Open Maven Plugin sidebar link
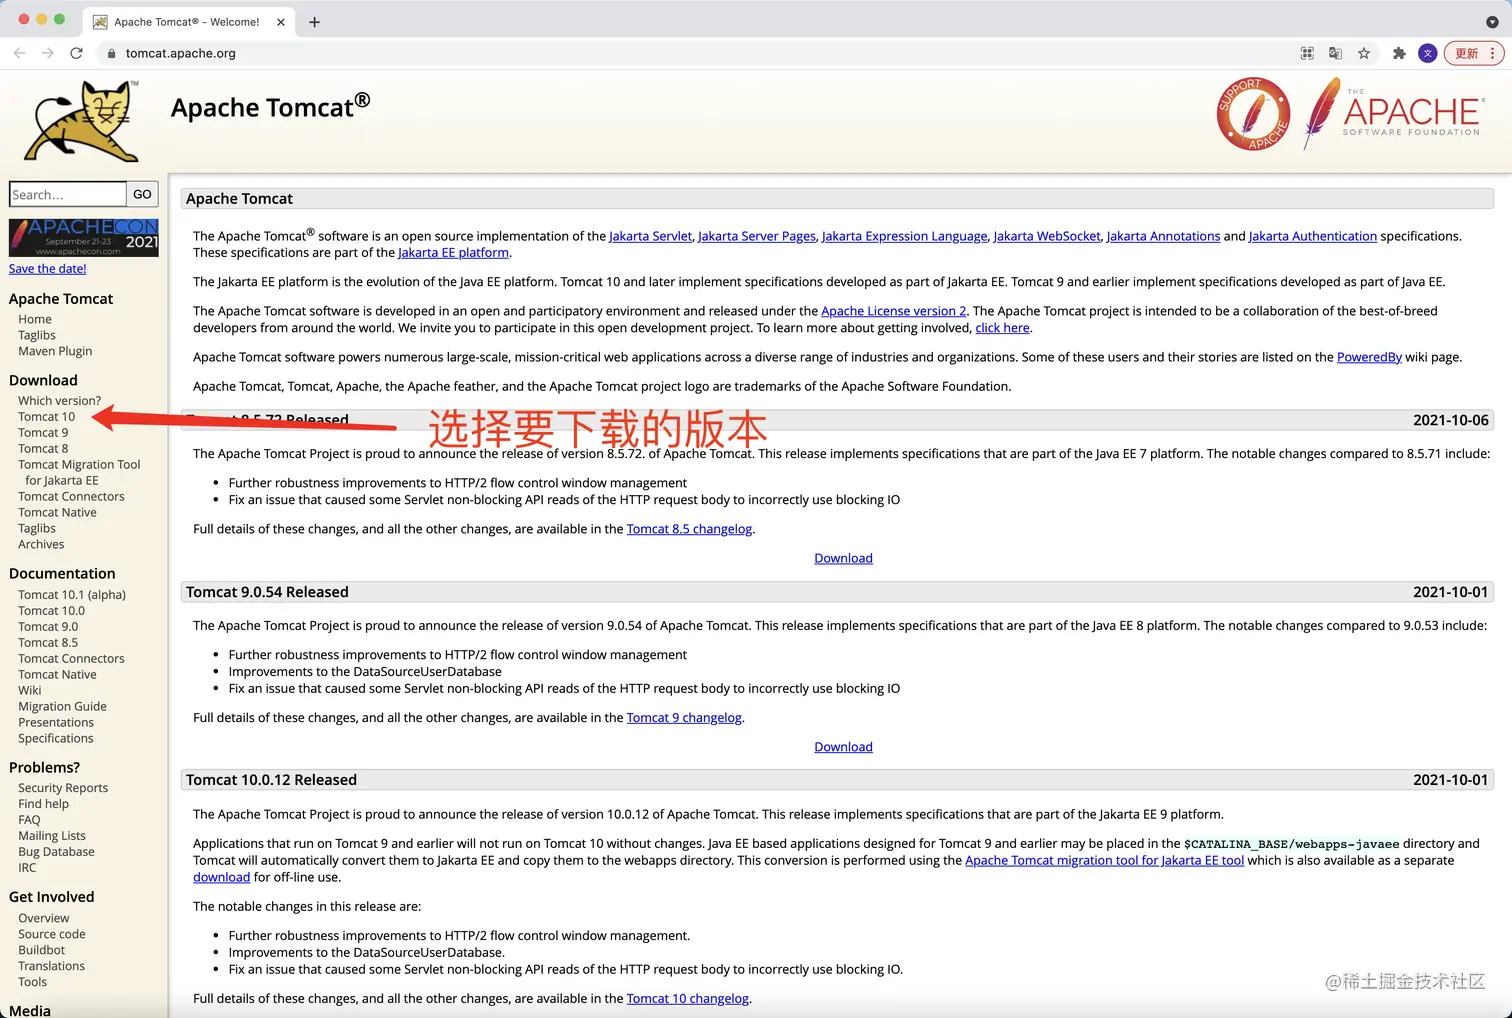Image resolution: width=1512 pixels, height=1018 pixels. [55, 352]
